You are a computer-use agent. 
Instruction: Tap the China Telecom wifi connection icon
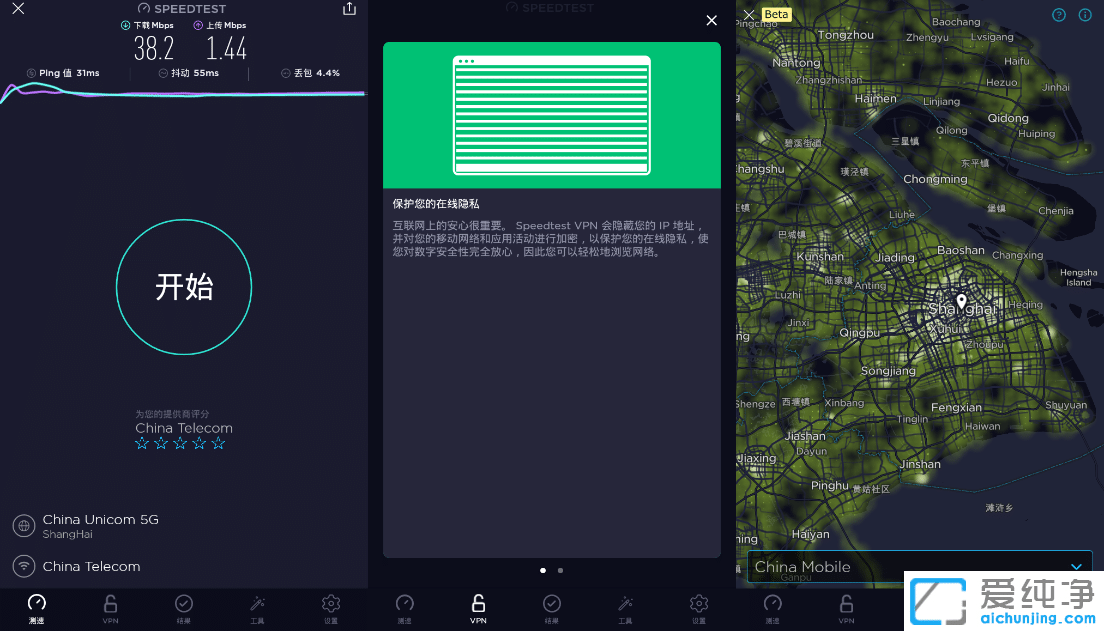coord(24,566)
